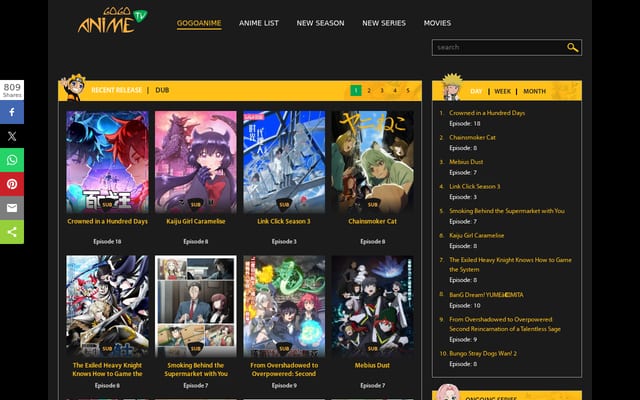Open Chainsmoker Cat poster
The image size is (640, 400).
tap(372, 162)
